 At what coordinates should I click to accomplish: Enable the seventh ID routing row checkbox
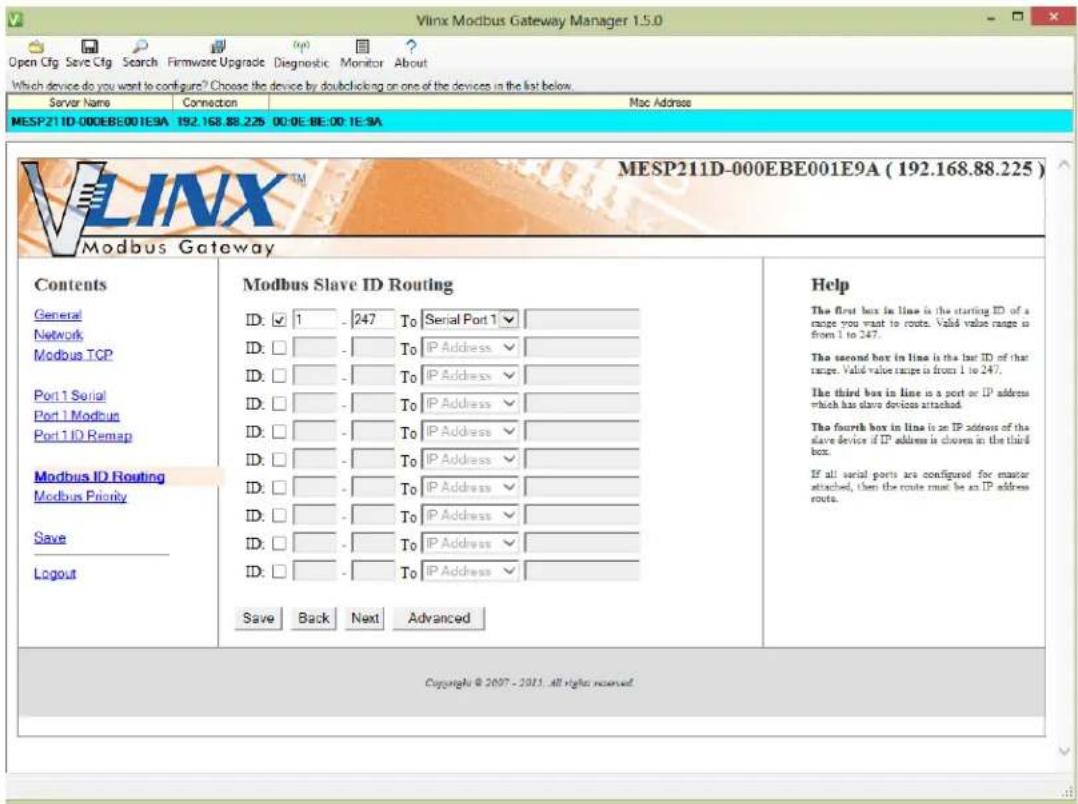tap(279, 488)
